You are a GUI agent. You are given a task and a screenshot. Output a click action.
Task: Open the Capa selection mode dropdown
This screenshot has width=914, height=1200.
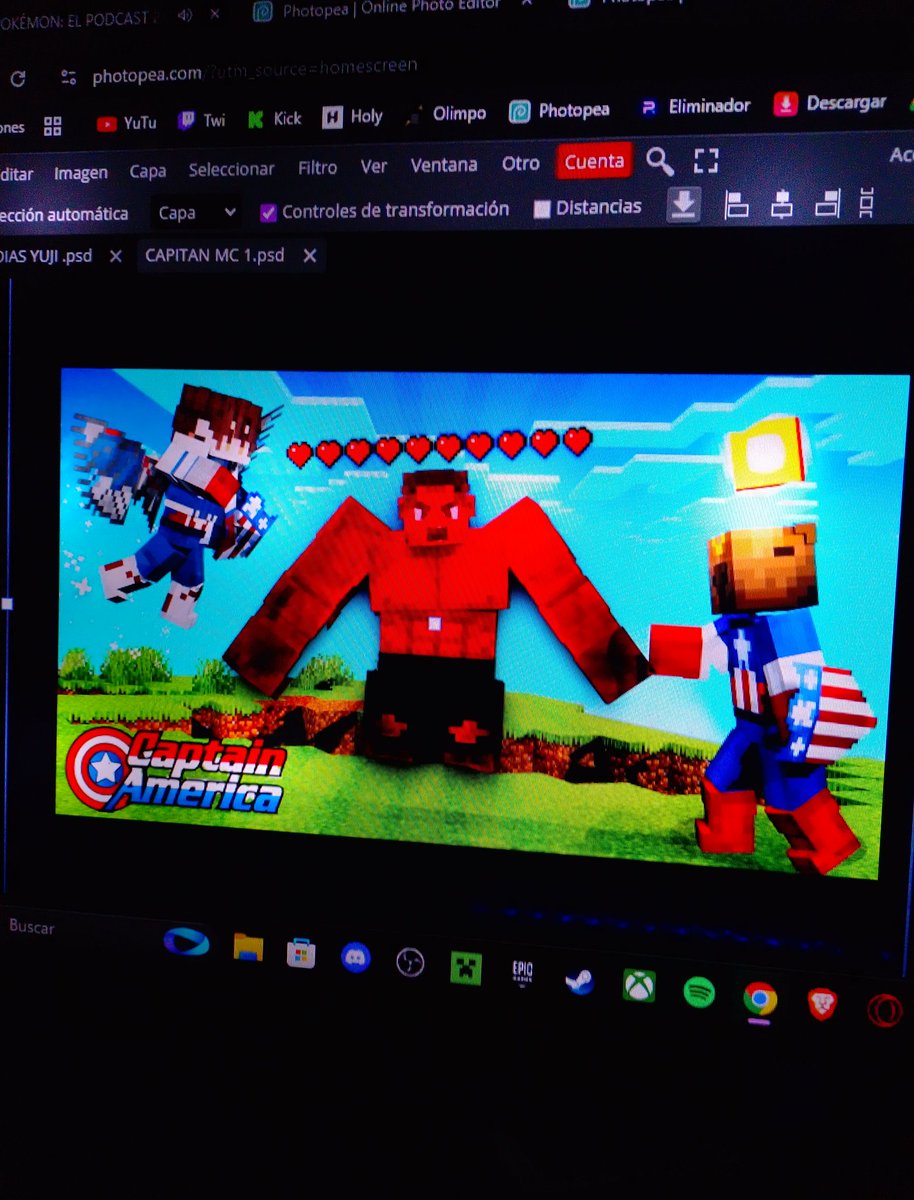point(195,212)
